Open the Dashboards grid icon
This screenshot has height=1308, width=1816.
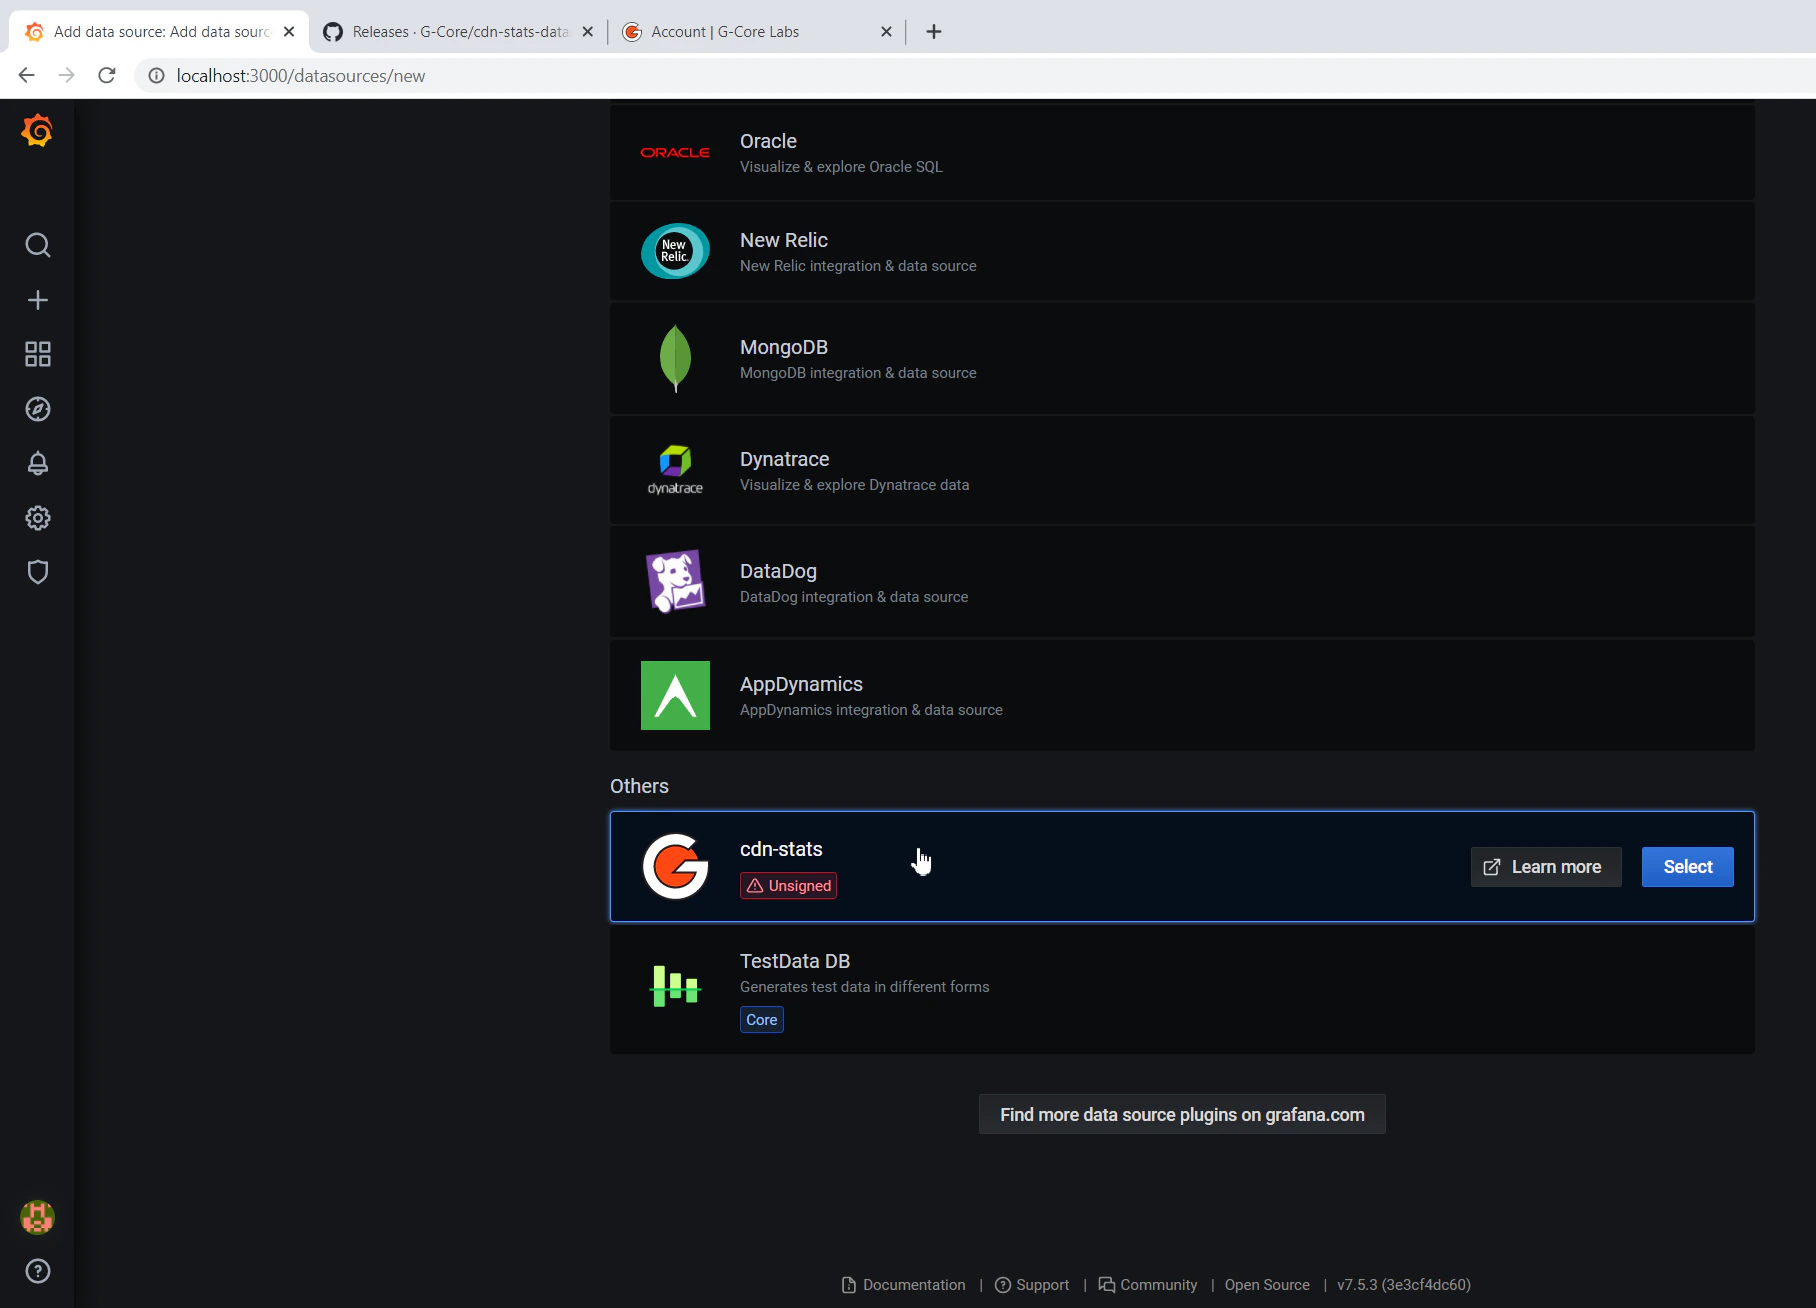click(x=37, y=354)
